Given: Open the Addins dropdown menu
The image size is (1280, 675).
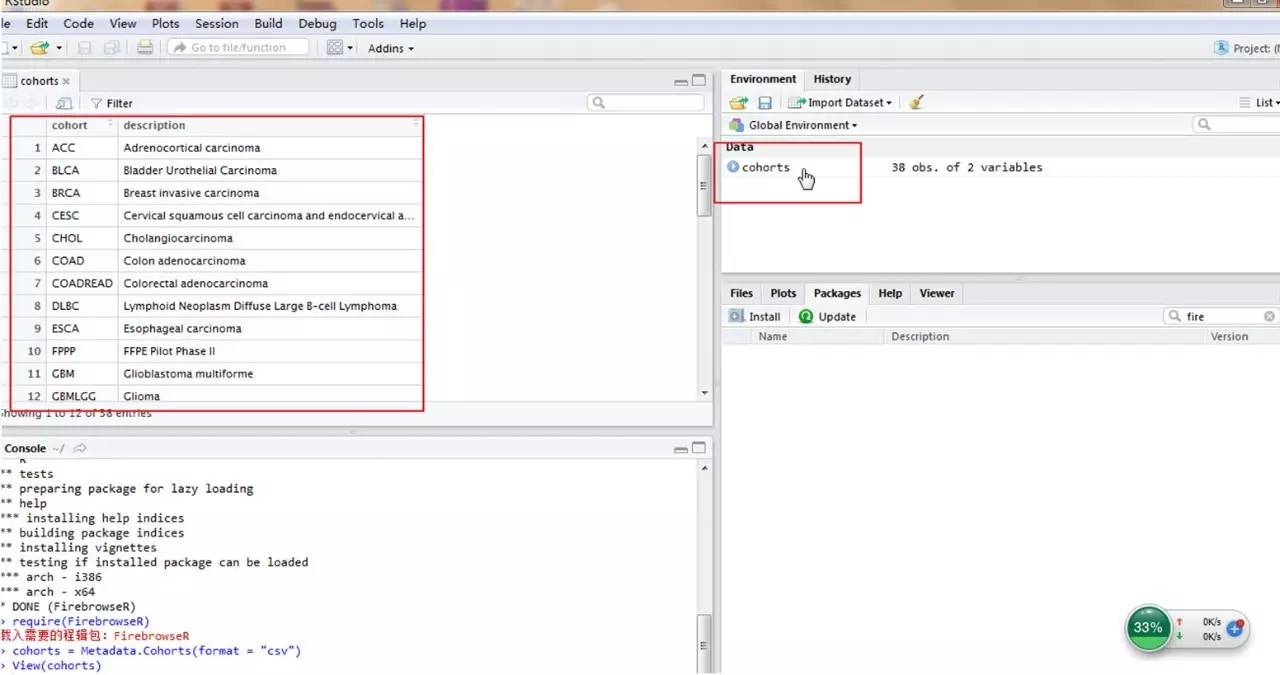Looking at the screenshot, I should tap(390, 48).
